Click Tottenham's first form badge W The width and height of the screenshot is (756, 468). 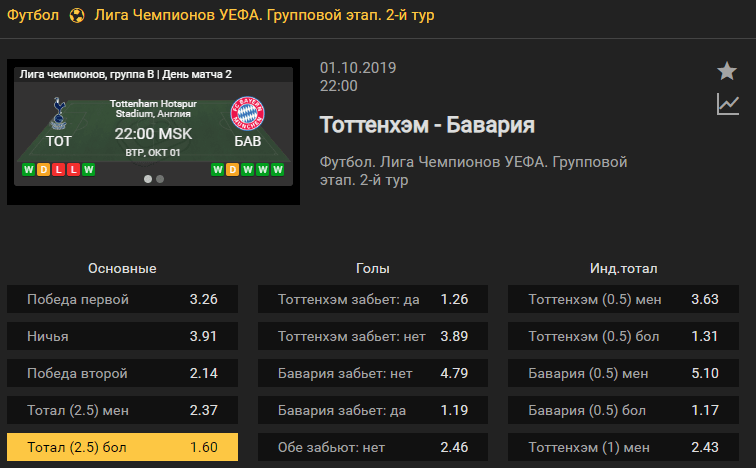(x=28, y=170)
